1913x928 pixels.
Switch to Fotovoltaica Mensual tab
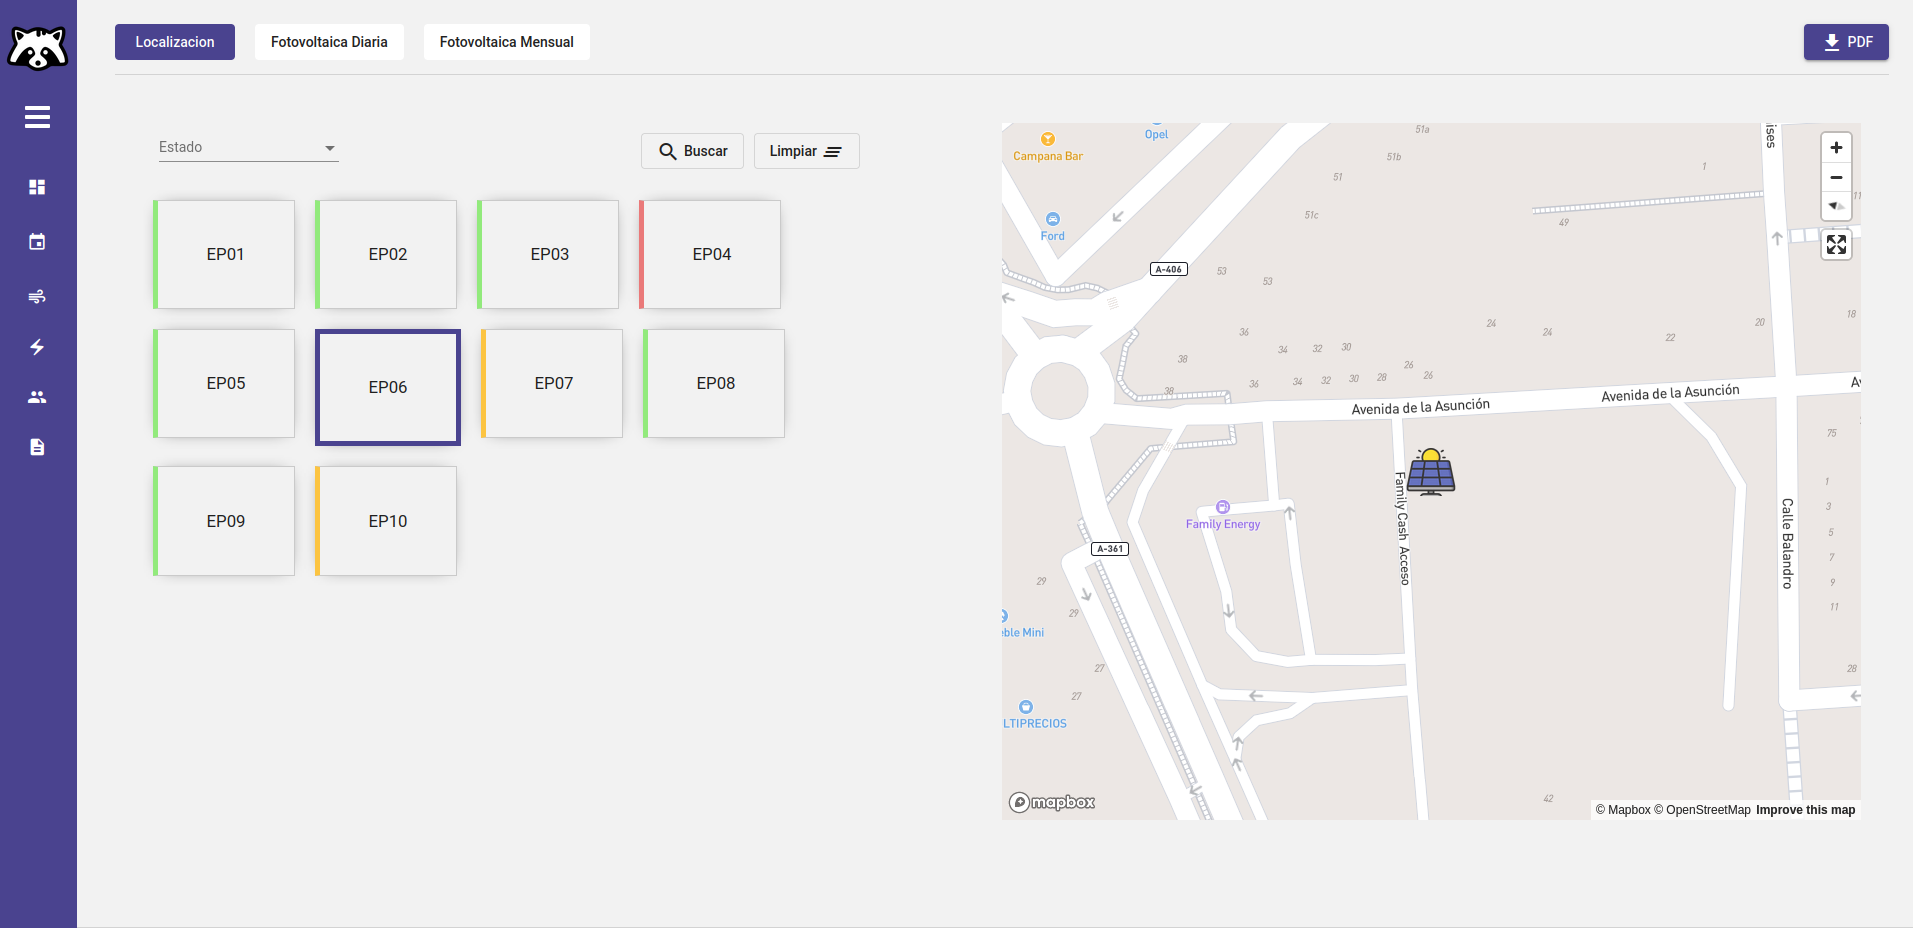(506, 42)
